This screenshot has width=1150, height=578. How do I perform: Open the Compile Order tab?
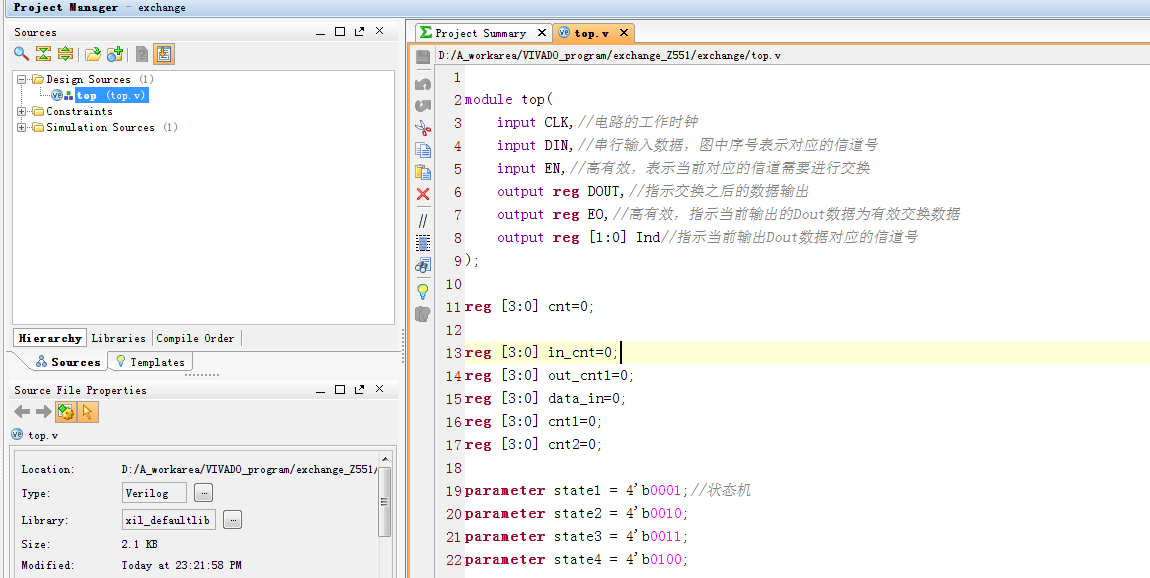[196, 338]
